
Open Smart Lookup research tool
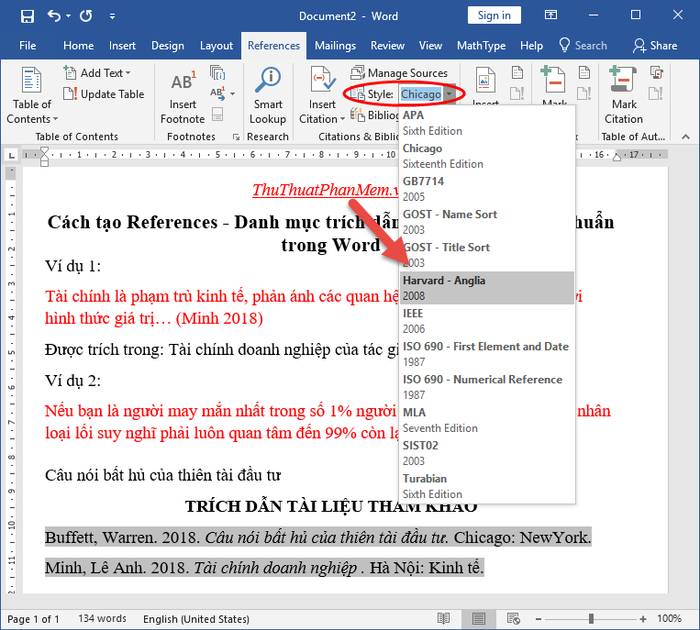268,95
